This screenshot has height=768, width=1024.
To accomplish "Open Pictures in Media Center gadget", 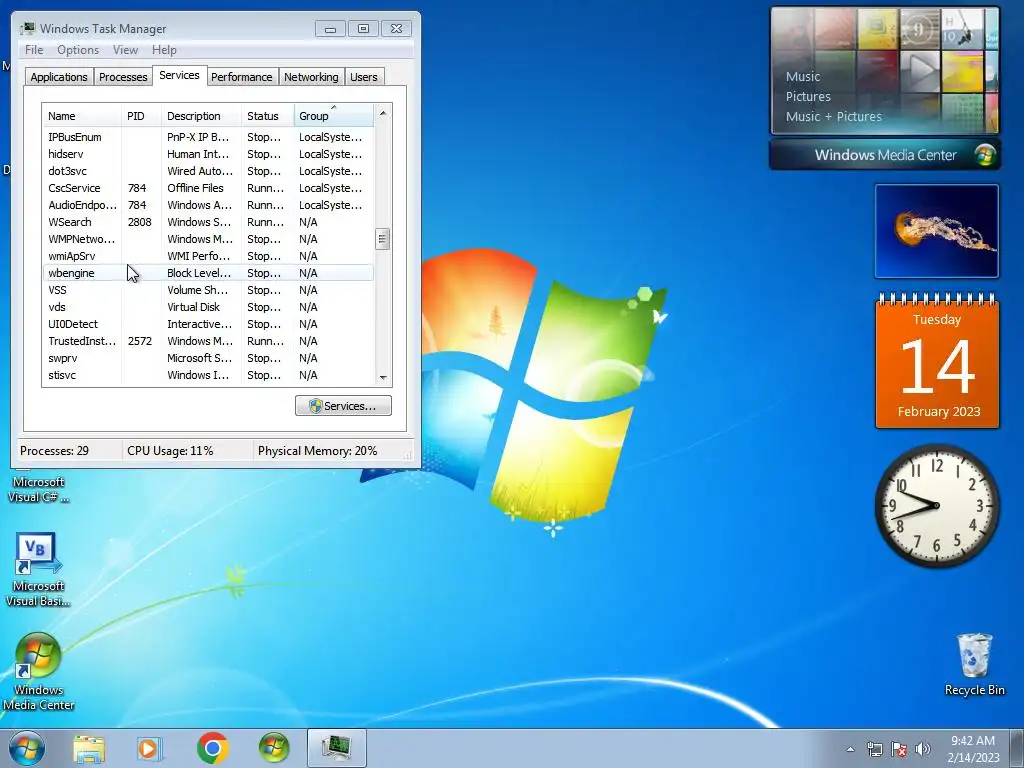I will click(x=808, y=97).
